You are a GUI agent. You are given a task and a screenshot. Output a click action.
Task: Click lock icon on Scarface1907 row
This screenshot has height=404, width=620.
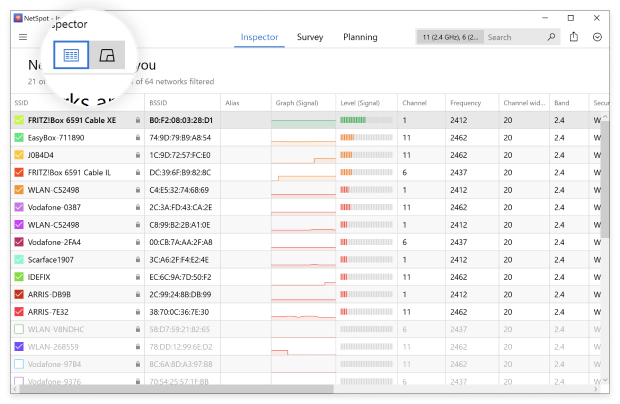[138, 260]
